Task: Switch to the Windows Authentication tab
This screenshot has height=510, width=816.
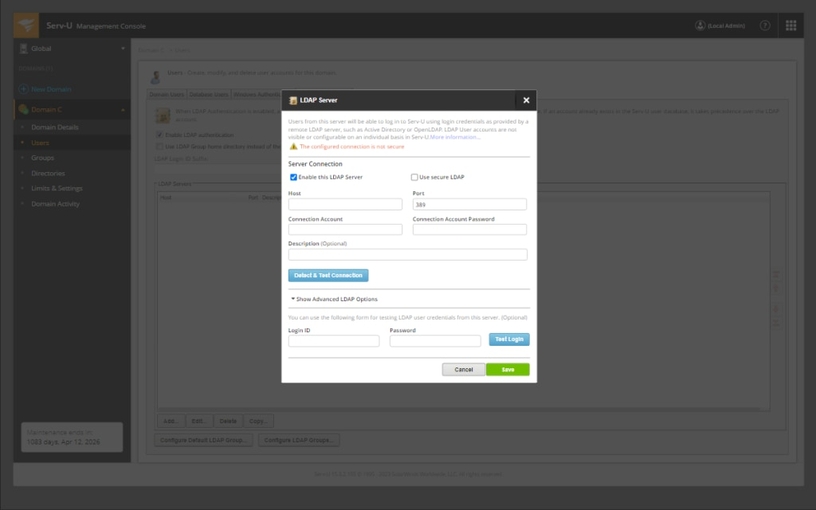Action: click(257, 94)
